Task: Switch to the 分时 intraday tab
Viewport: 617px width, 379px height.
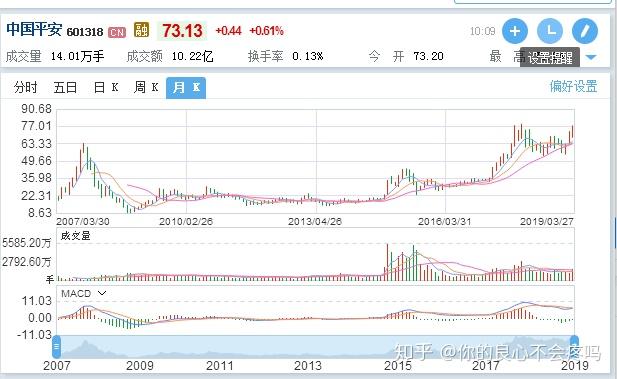Action: (x=26, y=87)
